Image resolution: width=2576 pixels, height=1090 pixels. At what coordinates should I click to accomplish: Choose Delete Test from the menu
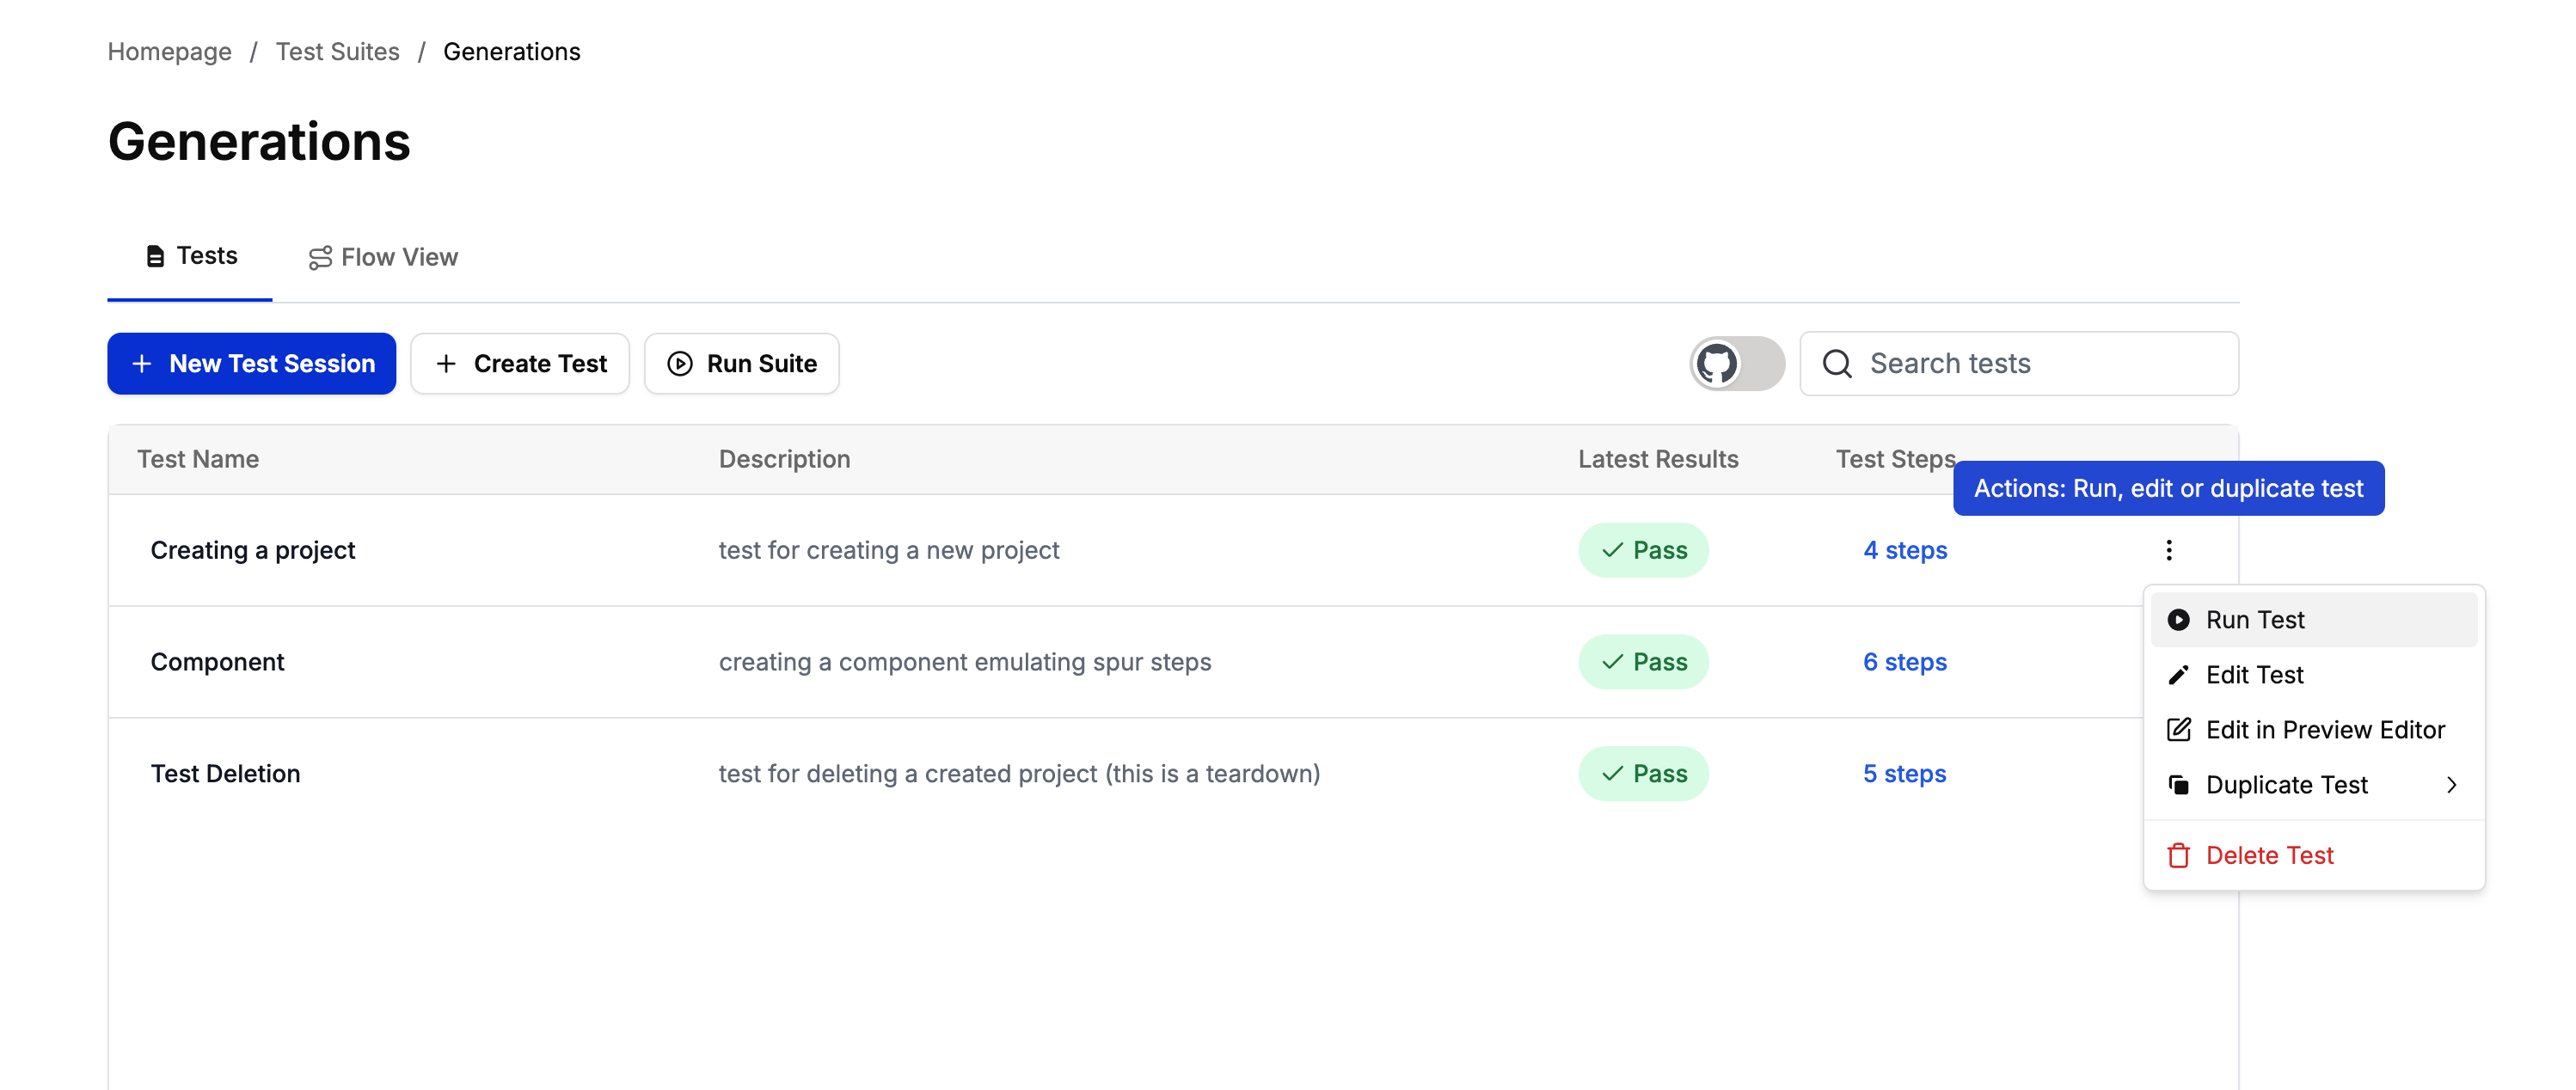pos(2269,856)
